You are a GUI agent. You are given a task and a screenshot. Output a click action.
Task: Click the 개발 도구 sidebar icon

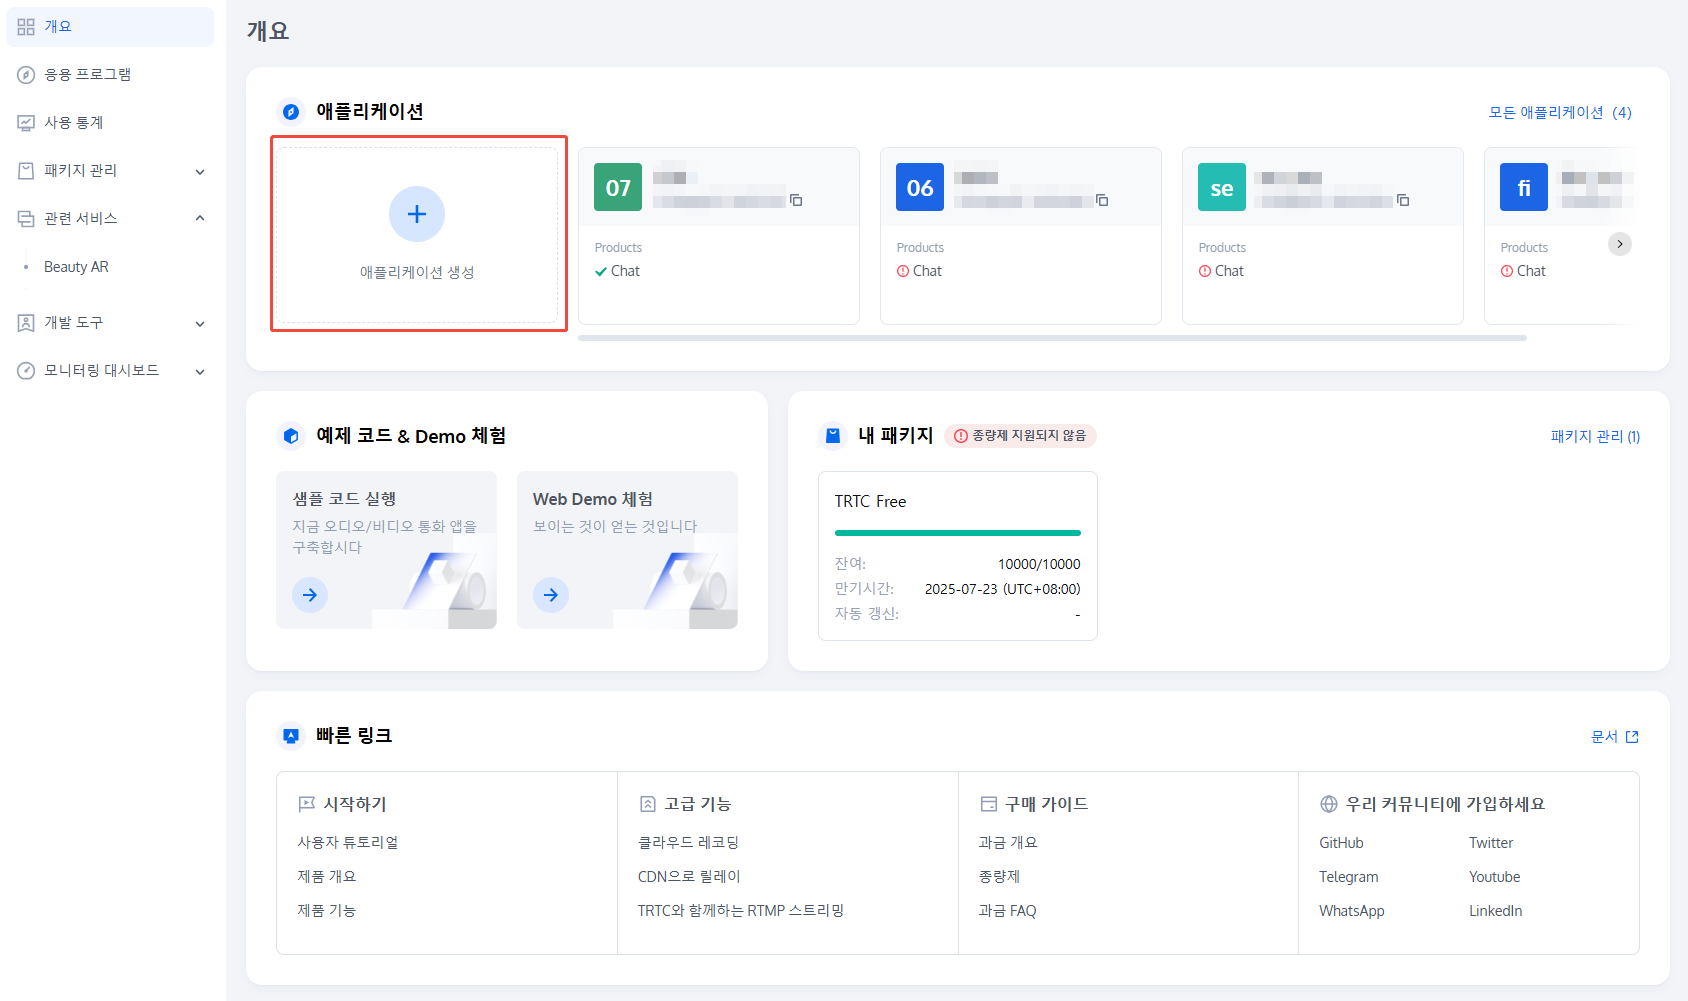click(x=26, y=323)
